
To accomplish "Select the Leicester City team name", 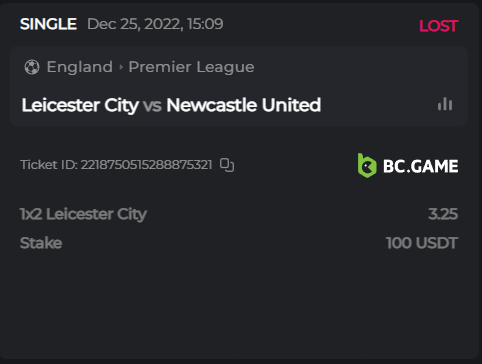I will pyautogui.click(x=80, y=105).
